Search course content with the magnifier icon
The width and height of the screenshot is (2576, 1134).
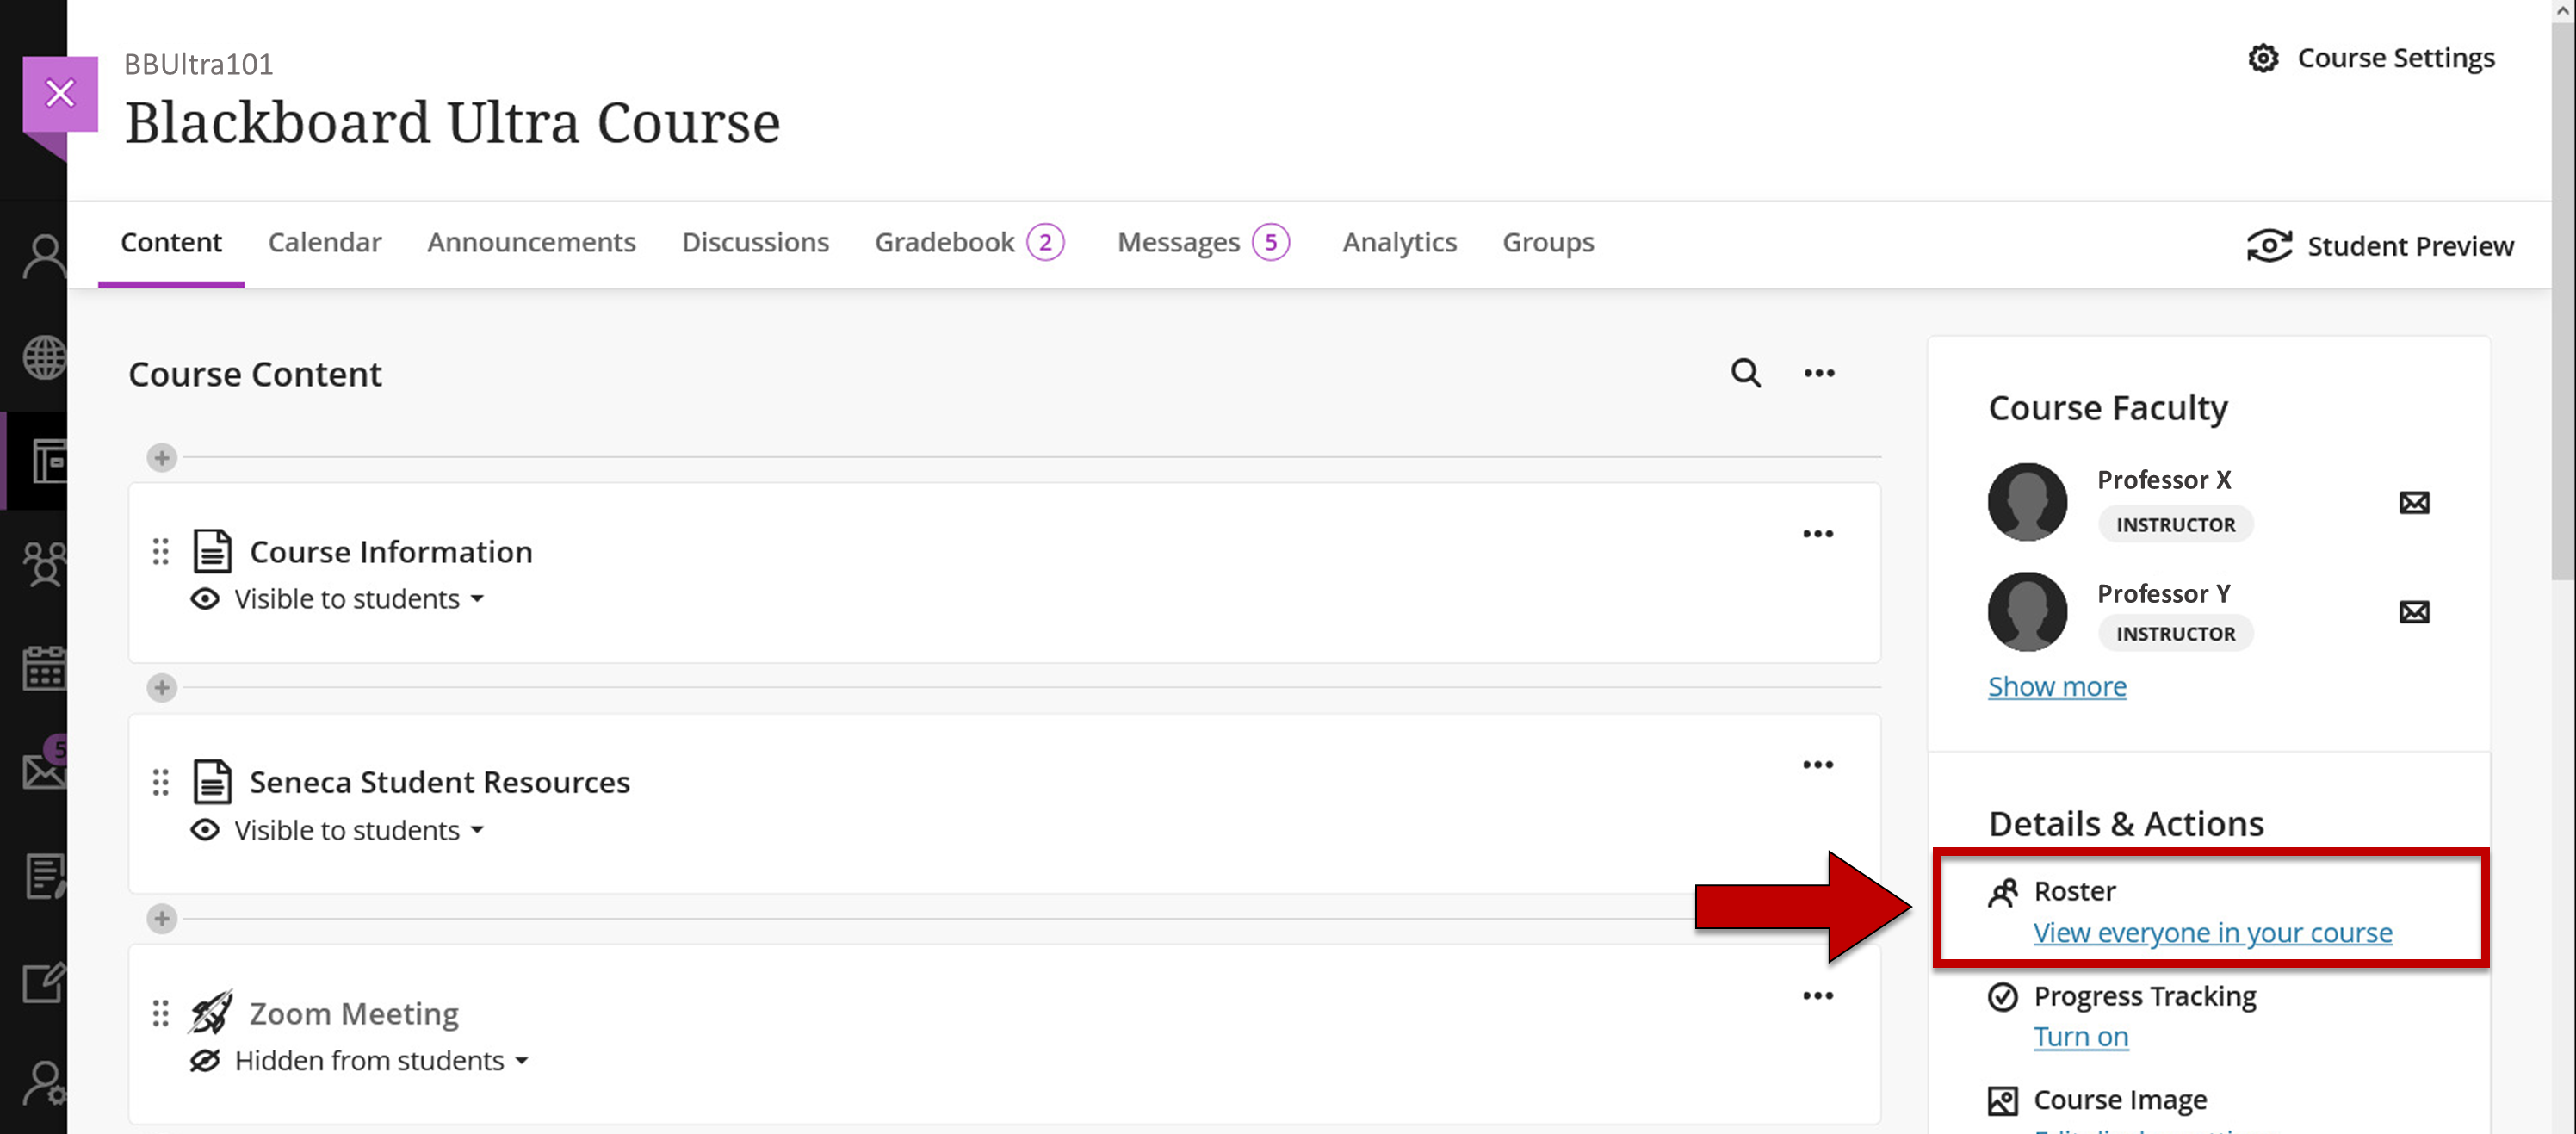pyautogui.click(x=1746, y=373)
